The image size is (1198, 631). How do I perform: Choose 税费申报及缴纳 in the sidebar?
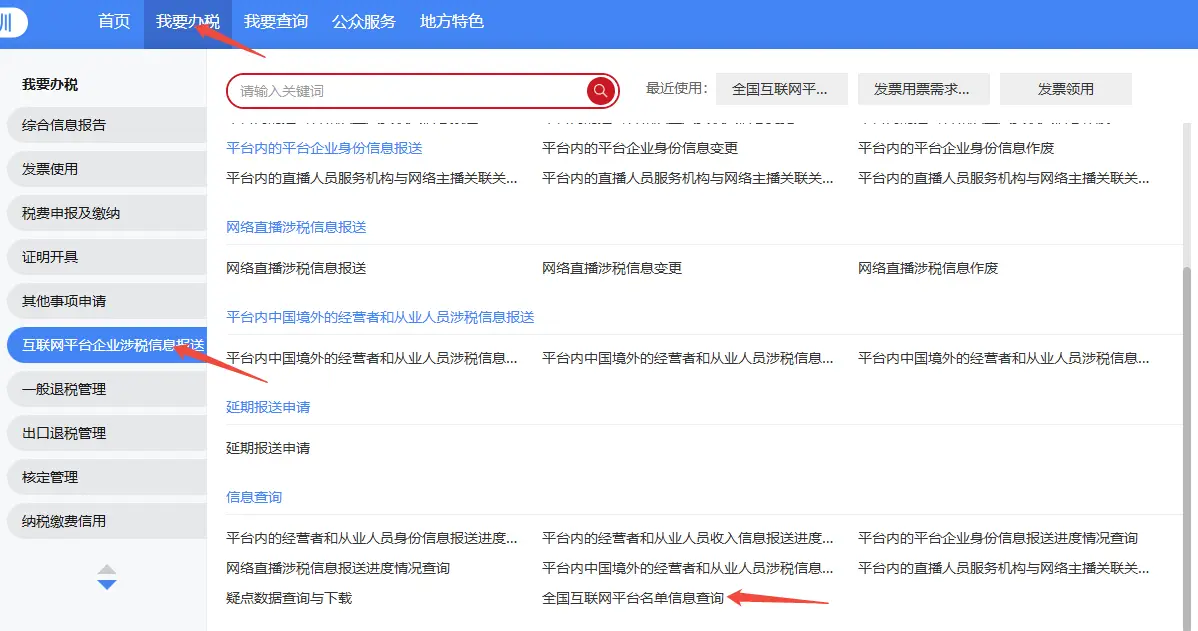tap(71, 213)
